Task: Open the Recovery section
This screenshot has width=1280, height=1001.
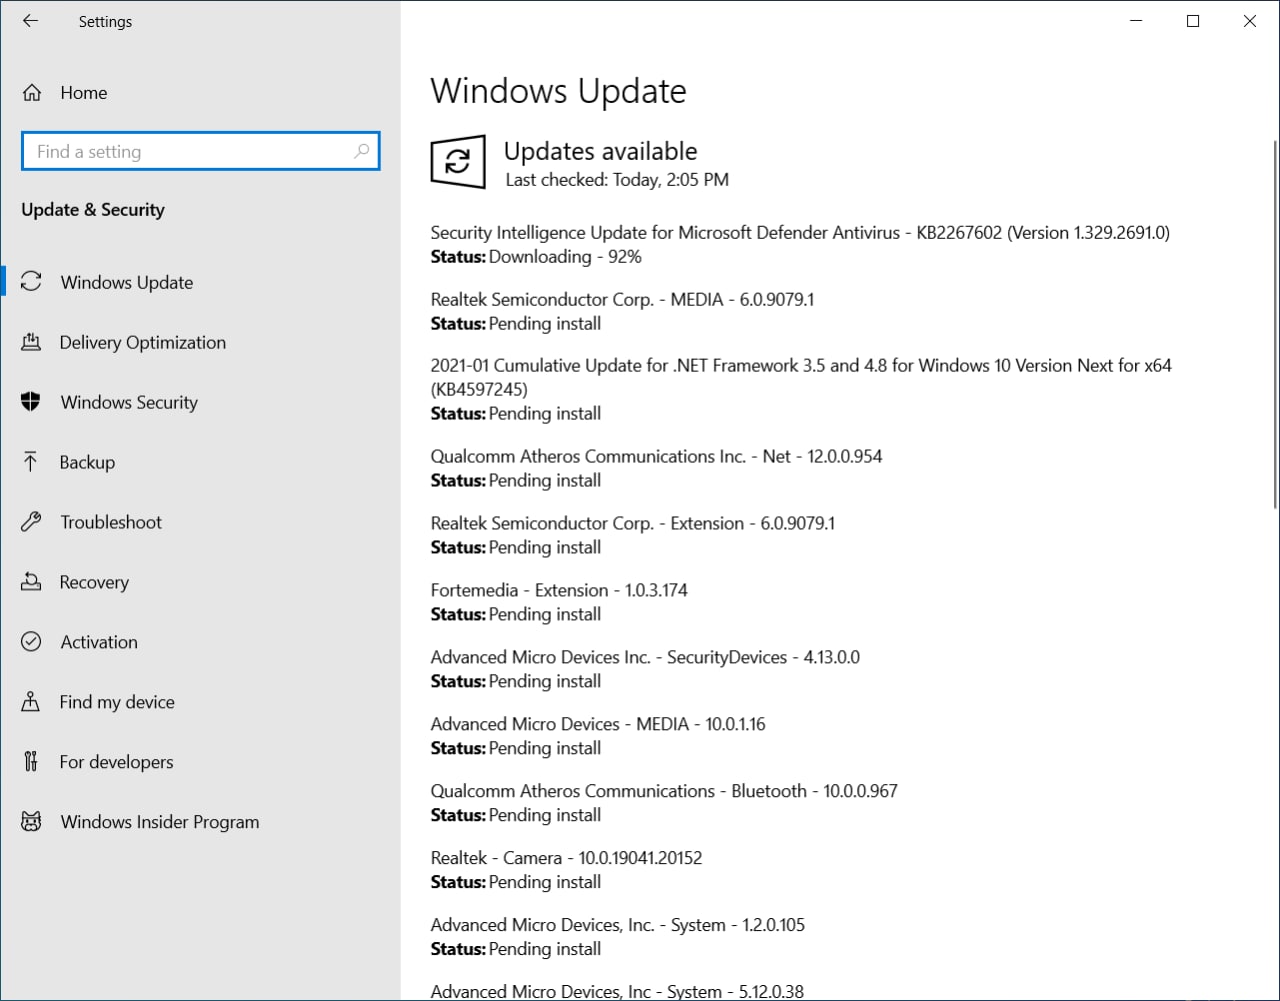Action: tap(200, 582)
